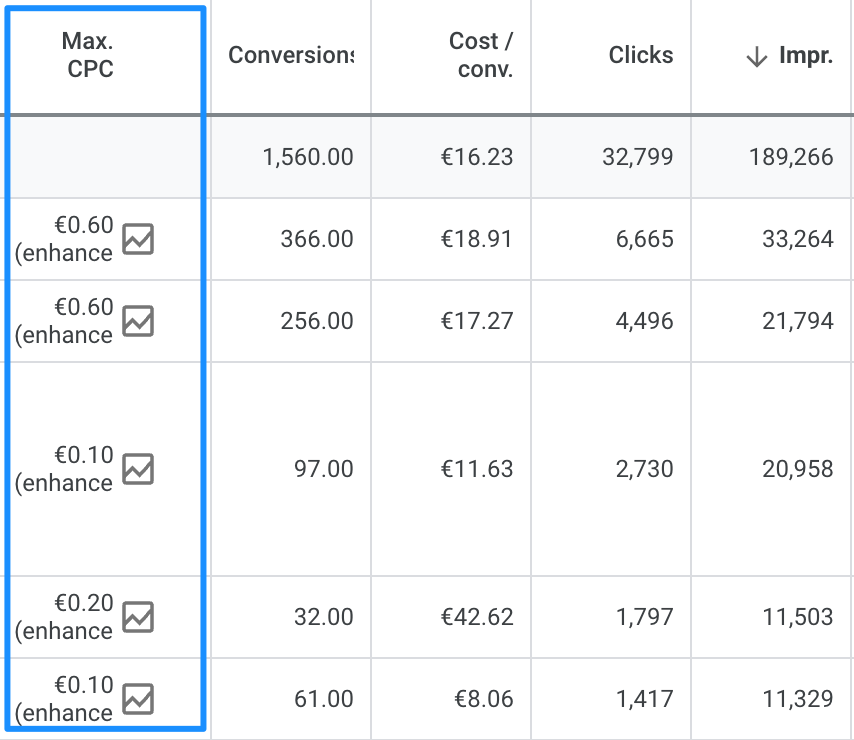Click conversions cell 97.00
The height and width of the screenshot is (740, 854).
tap(324, 469)
